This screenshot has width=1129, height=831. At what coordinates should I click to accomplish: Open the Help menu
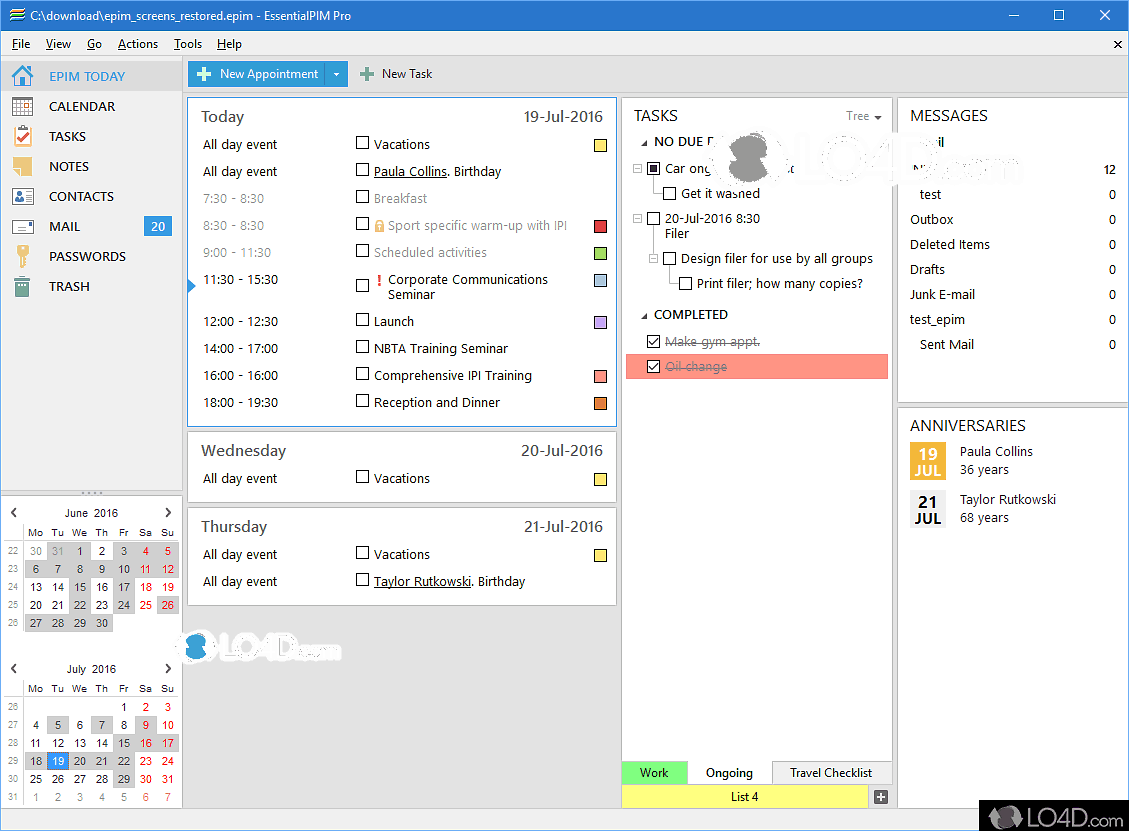pyautogui.click(x=229, y=44)
